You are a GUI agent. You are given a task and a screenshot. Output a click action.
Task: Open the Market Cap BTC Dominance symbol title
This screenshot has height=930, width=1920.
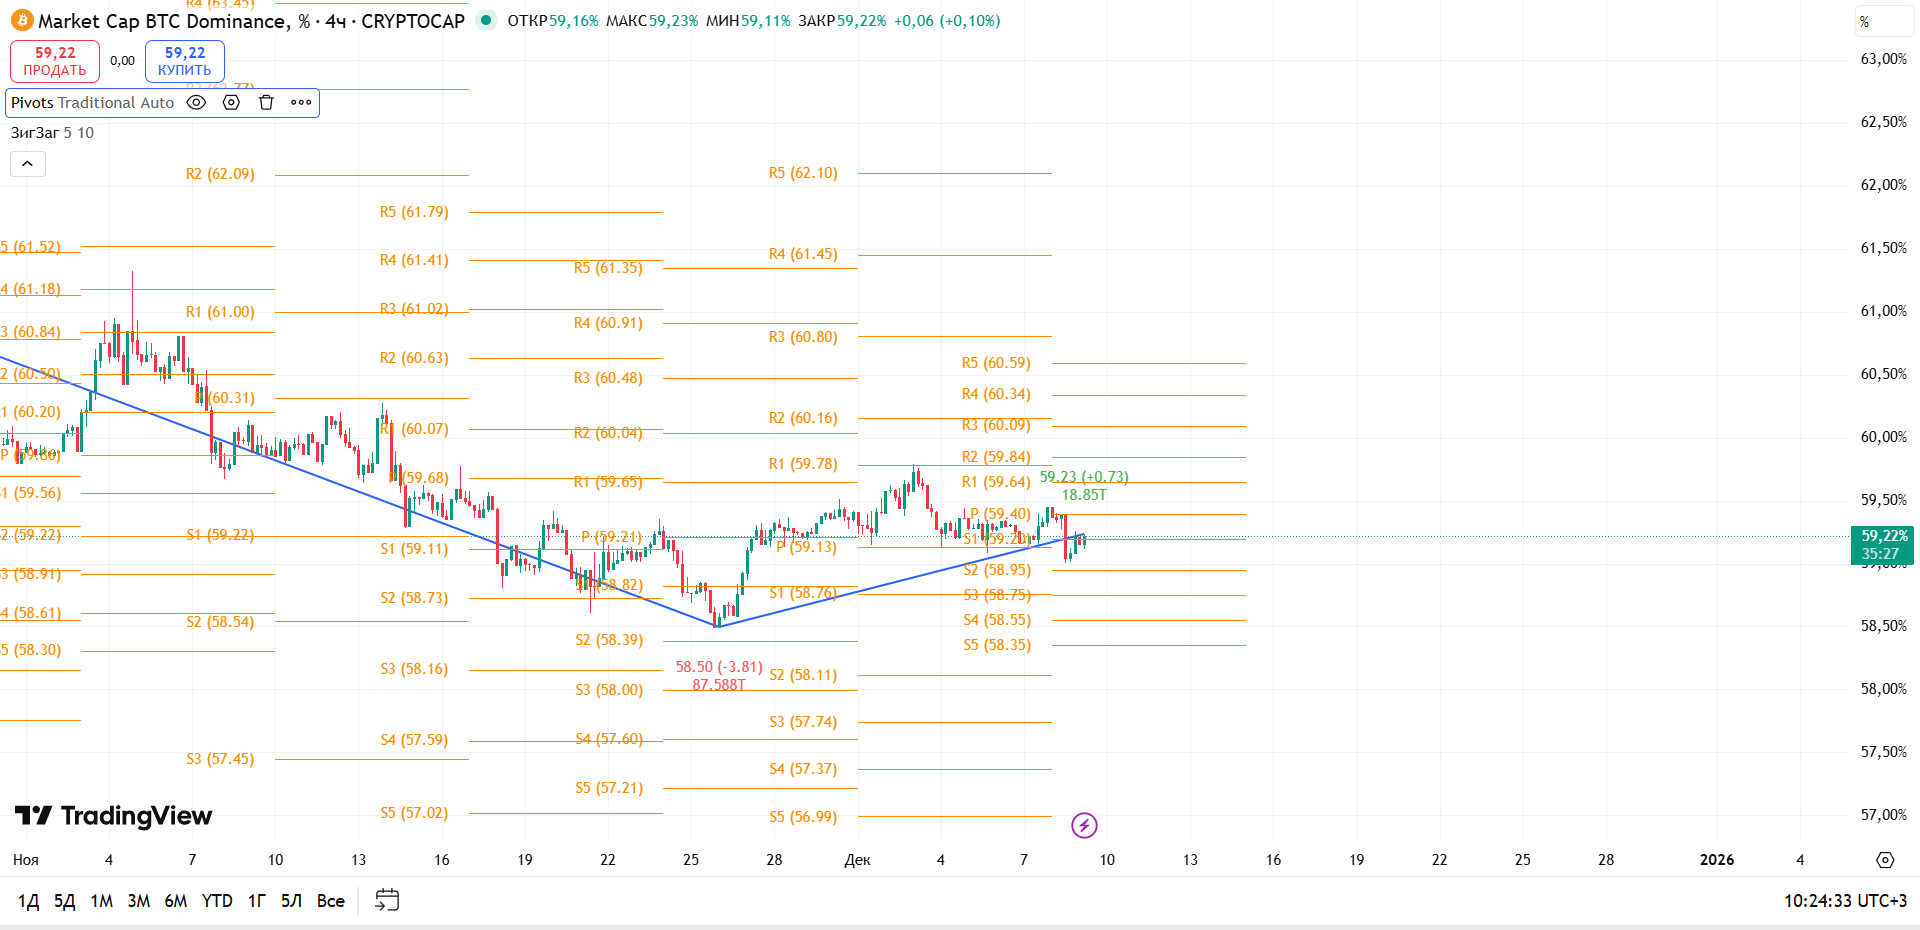click(251, 21)
